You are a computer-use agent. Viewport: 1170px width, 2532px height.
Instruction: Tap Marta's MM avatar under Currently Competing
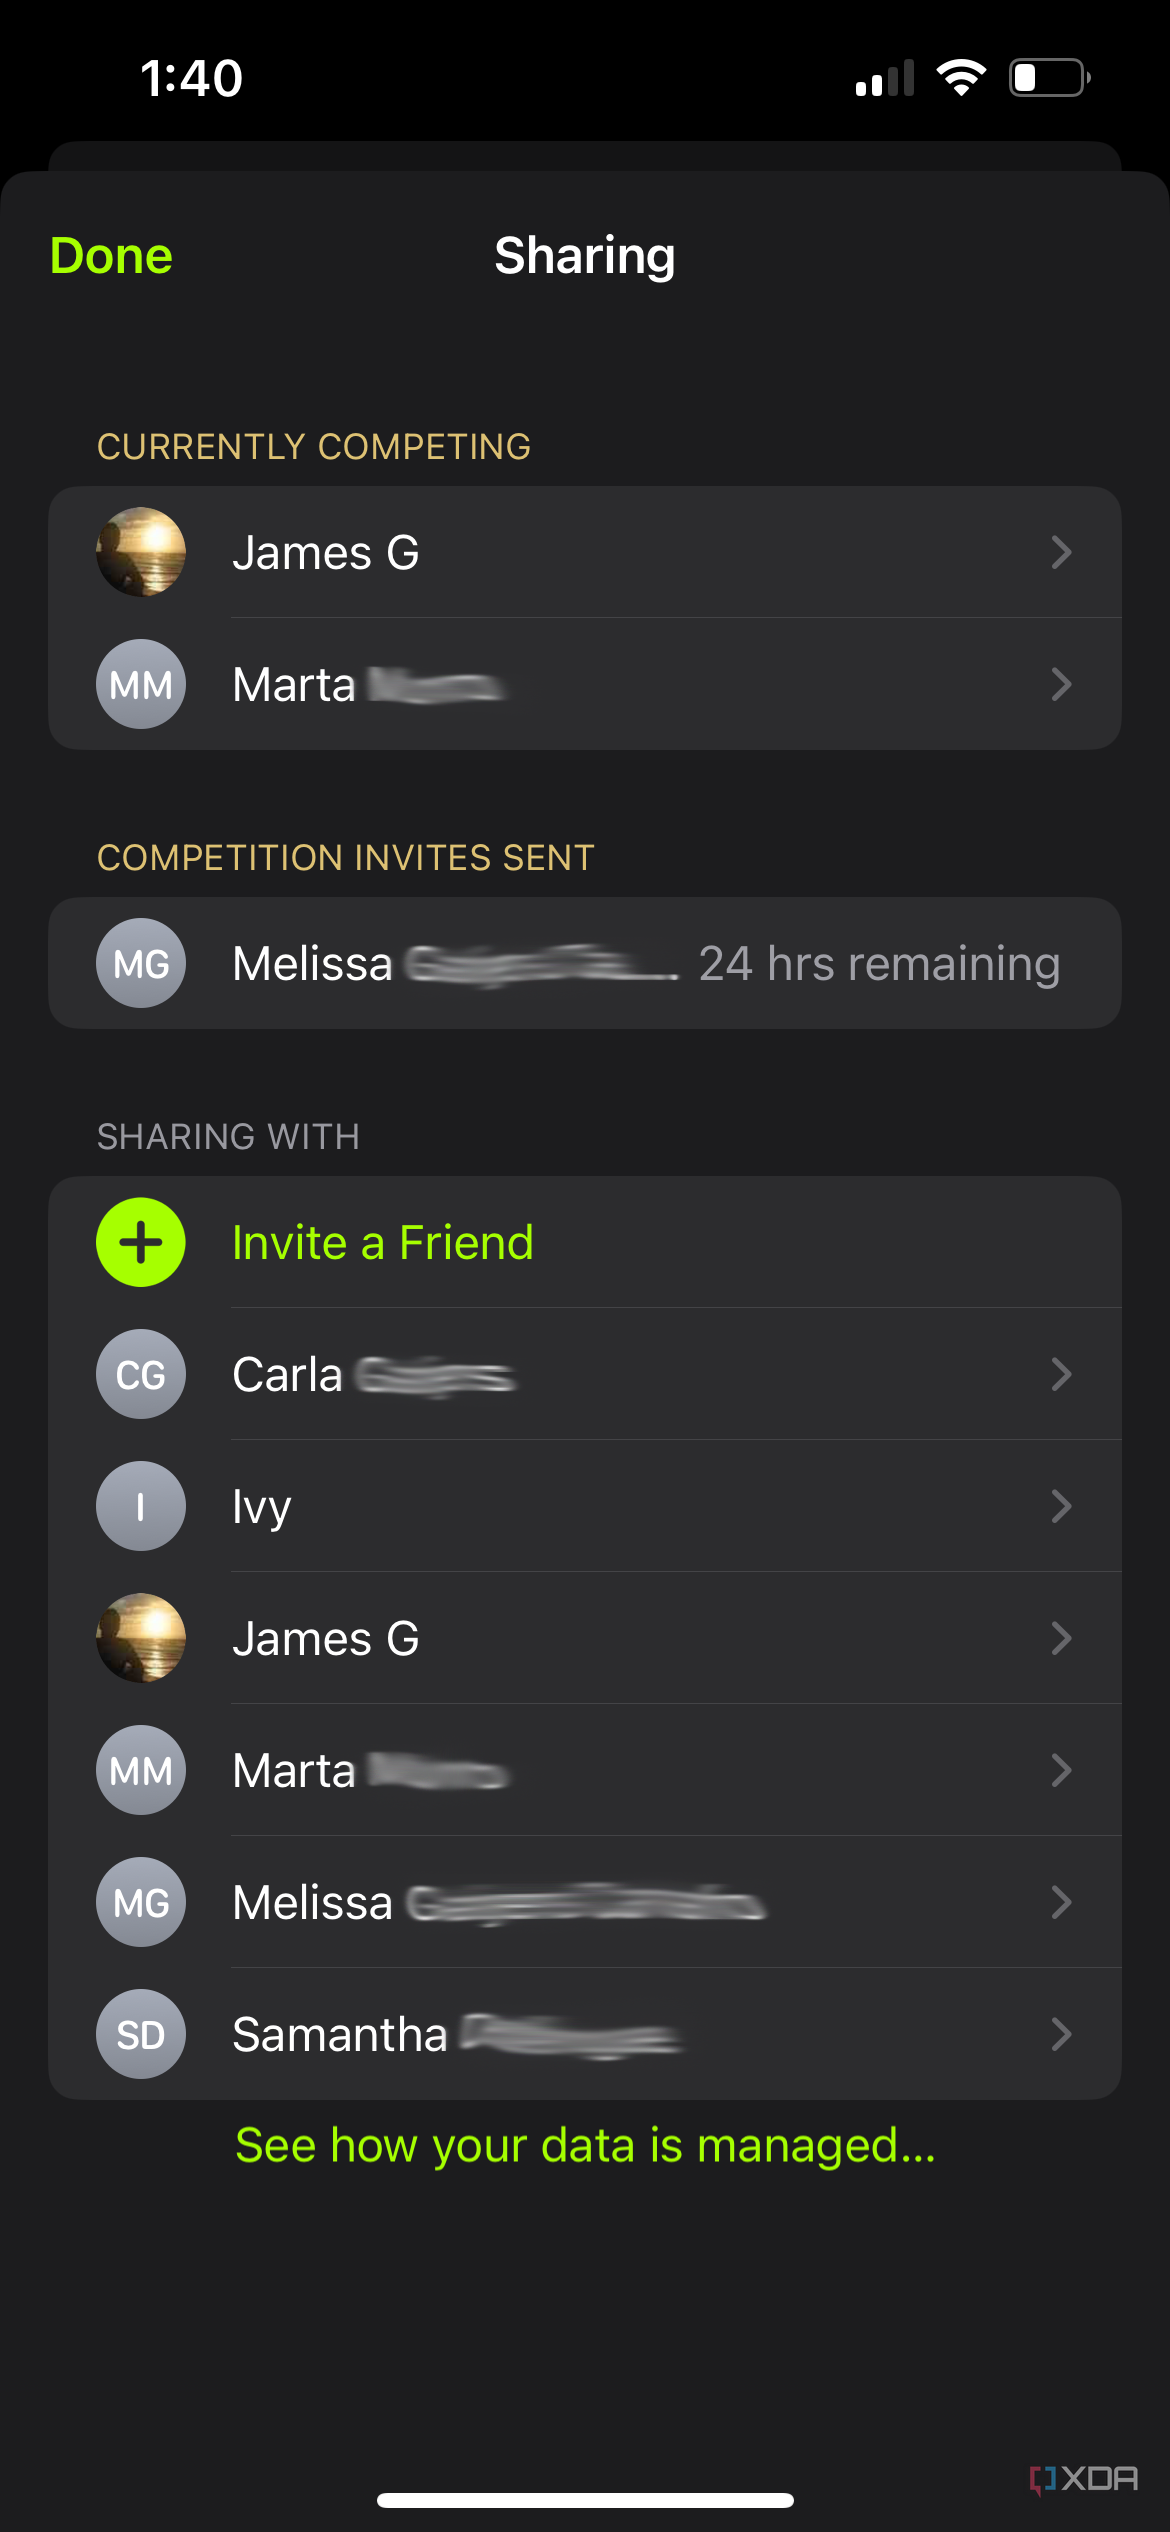coord(141,684)
